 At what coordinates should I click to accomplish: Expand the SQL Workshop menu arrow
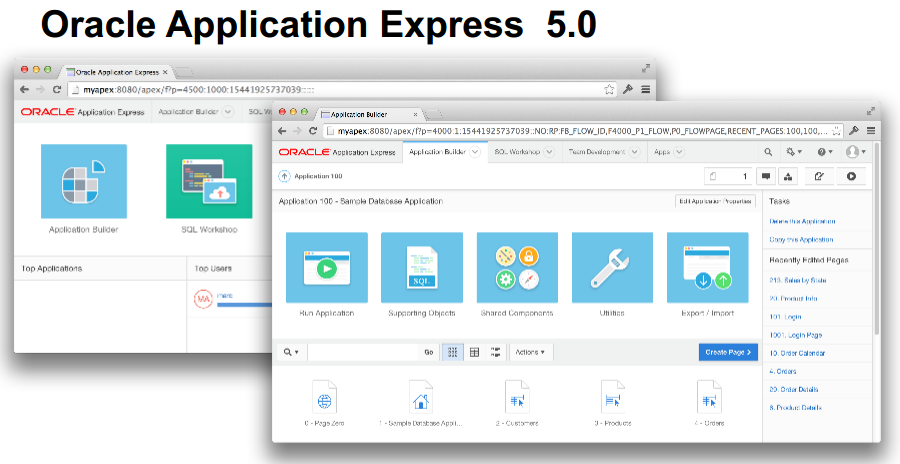[549, 152]
